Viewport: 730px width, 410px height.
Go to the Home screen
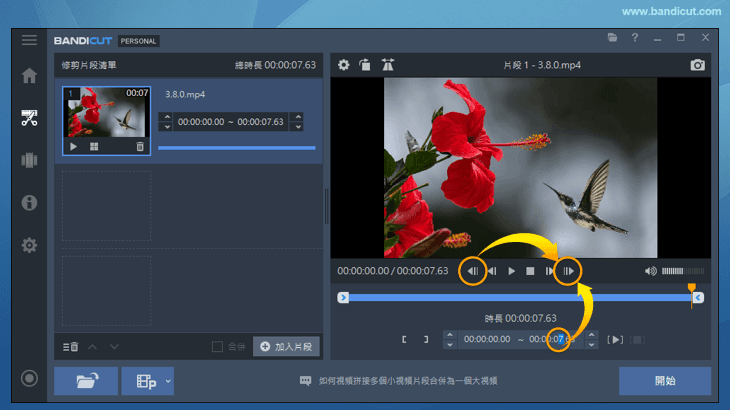click(x=29, y=75)
